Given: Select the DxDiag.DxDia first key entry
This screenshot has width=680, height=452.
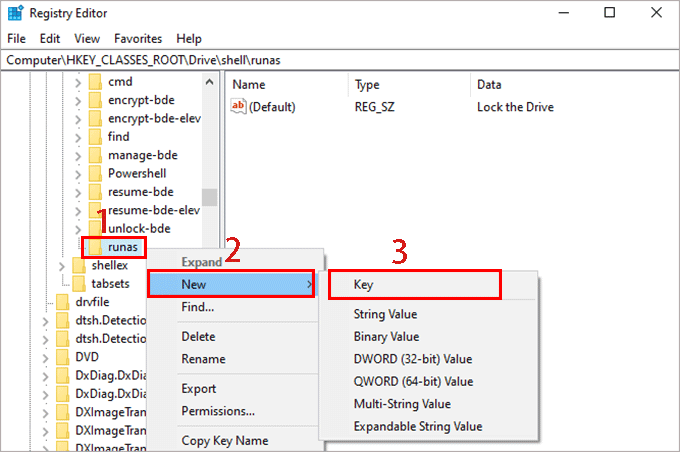Looking at the screenshot, I should [x=110, y=375].
